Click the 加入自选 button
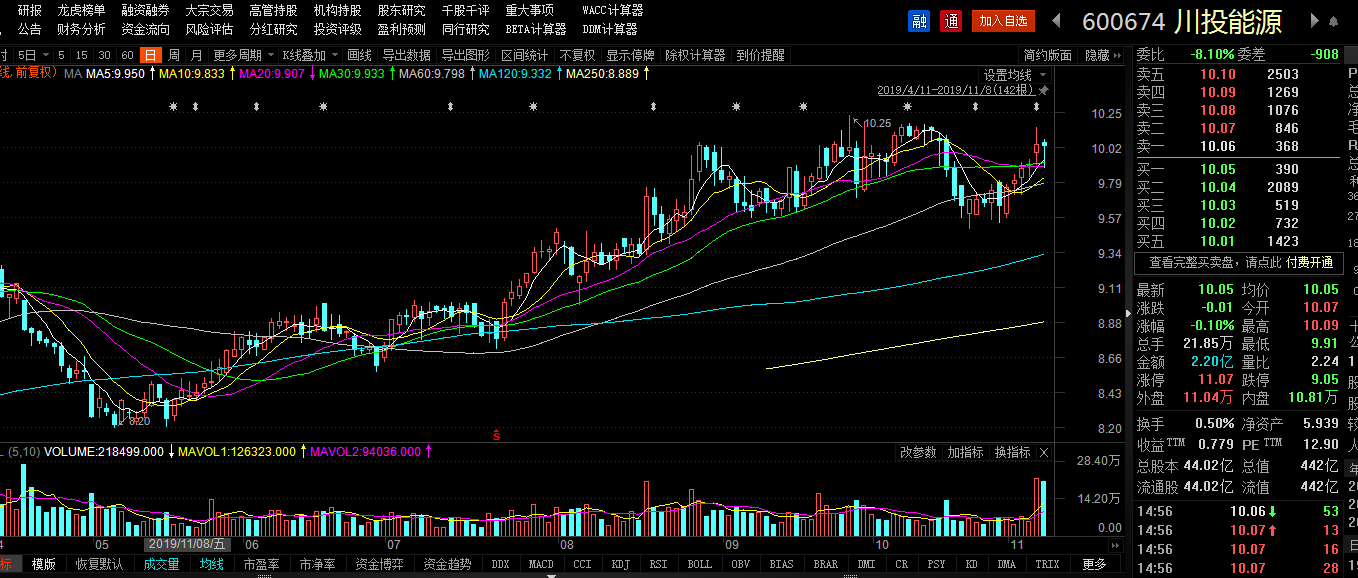 point(1003,20)
